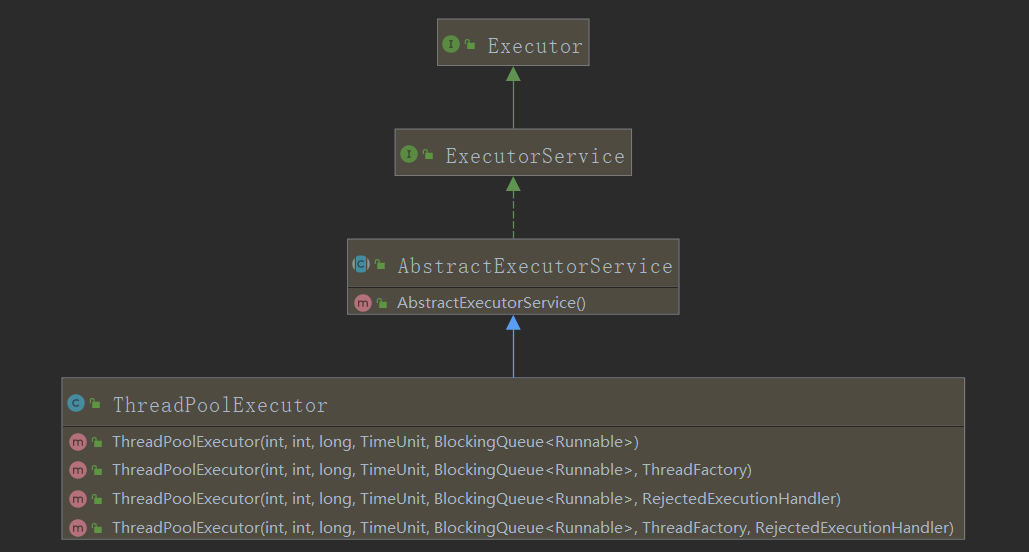Select the ExecutorService node title
Screen dimensions: 1029x552
point(535,156)
